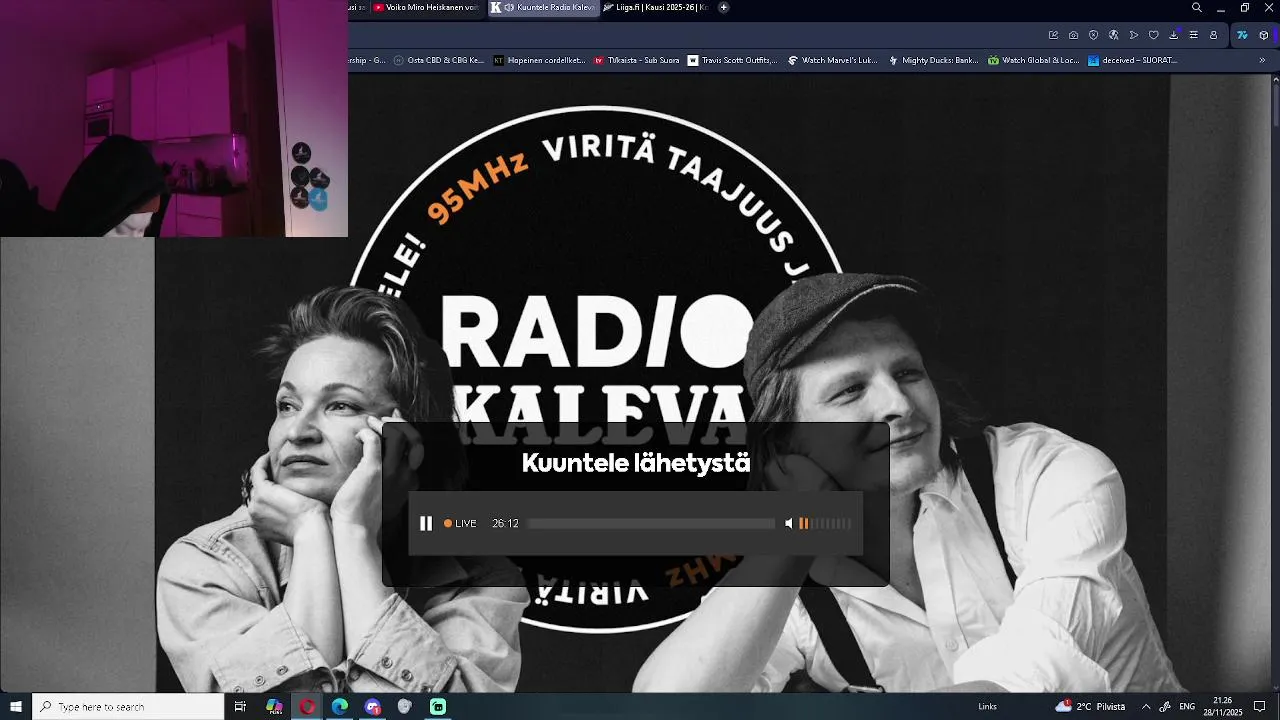Pause the live radio stream
The image size is (1280, 720).
point(426,523)
